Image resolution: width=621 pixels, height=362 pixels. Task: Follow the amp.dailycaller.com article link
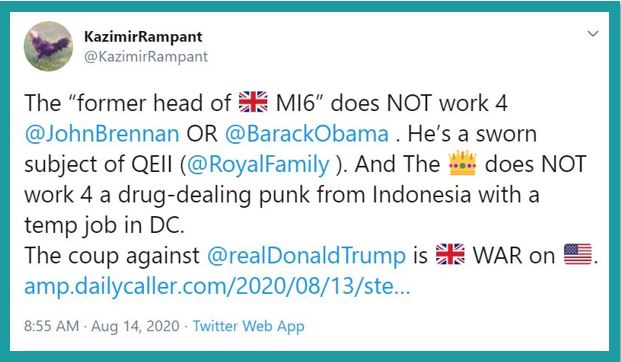217,286
